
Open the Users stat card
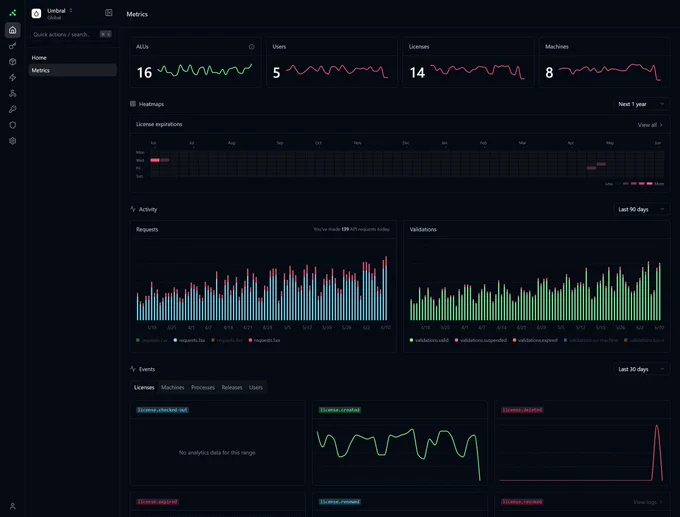pyautogui.click(x=332, y=62)
